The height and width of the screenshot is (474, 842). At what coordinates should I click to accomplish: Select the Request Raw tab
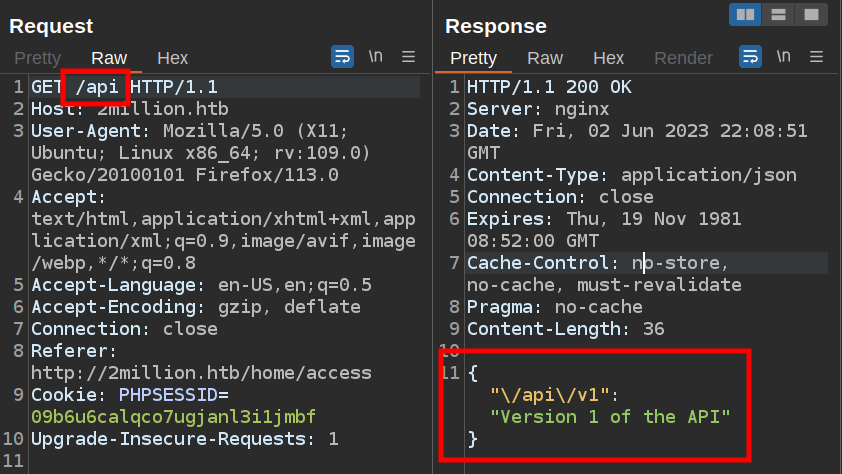[109, 58]
